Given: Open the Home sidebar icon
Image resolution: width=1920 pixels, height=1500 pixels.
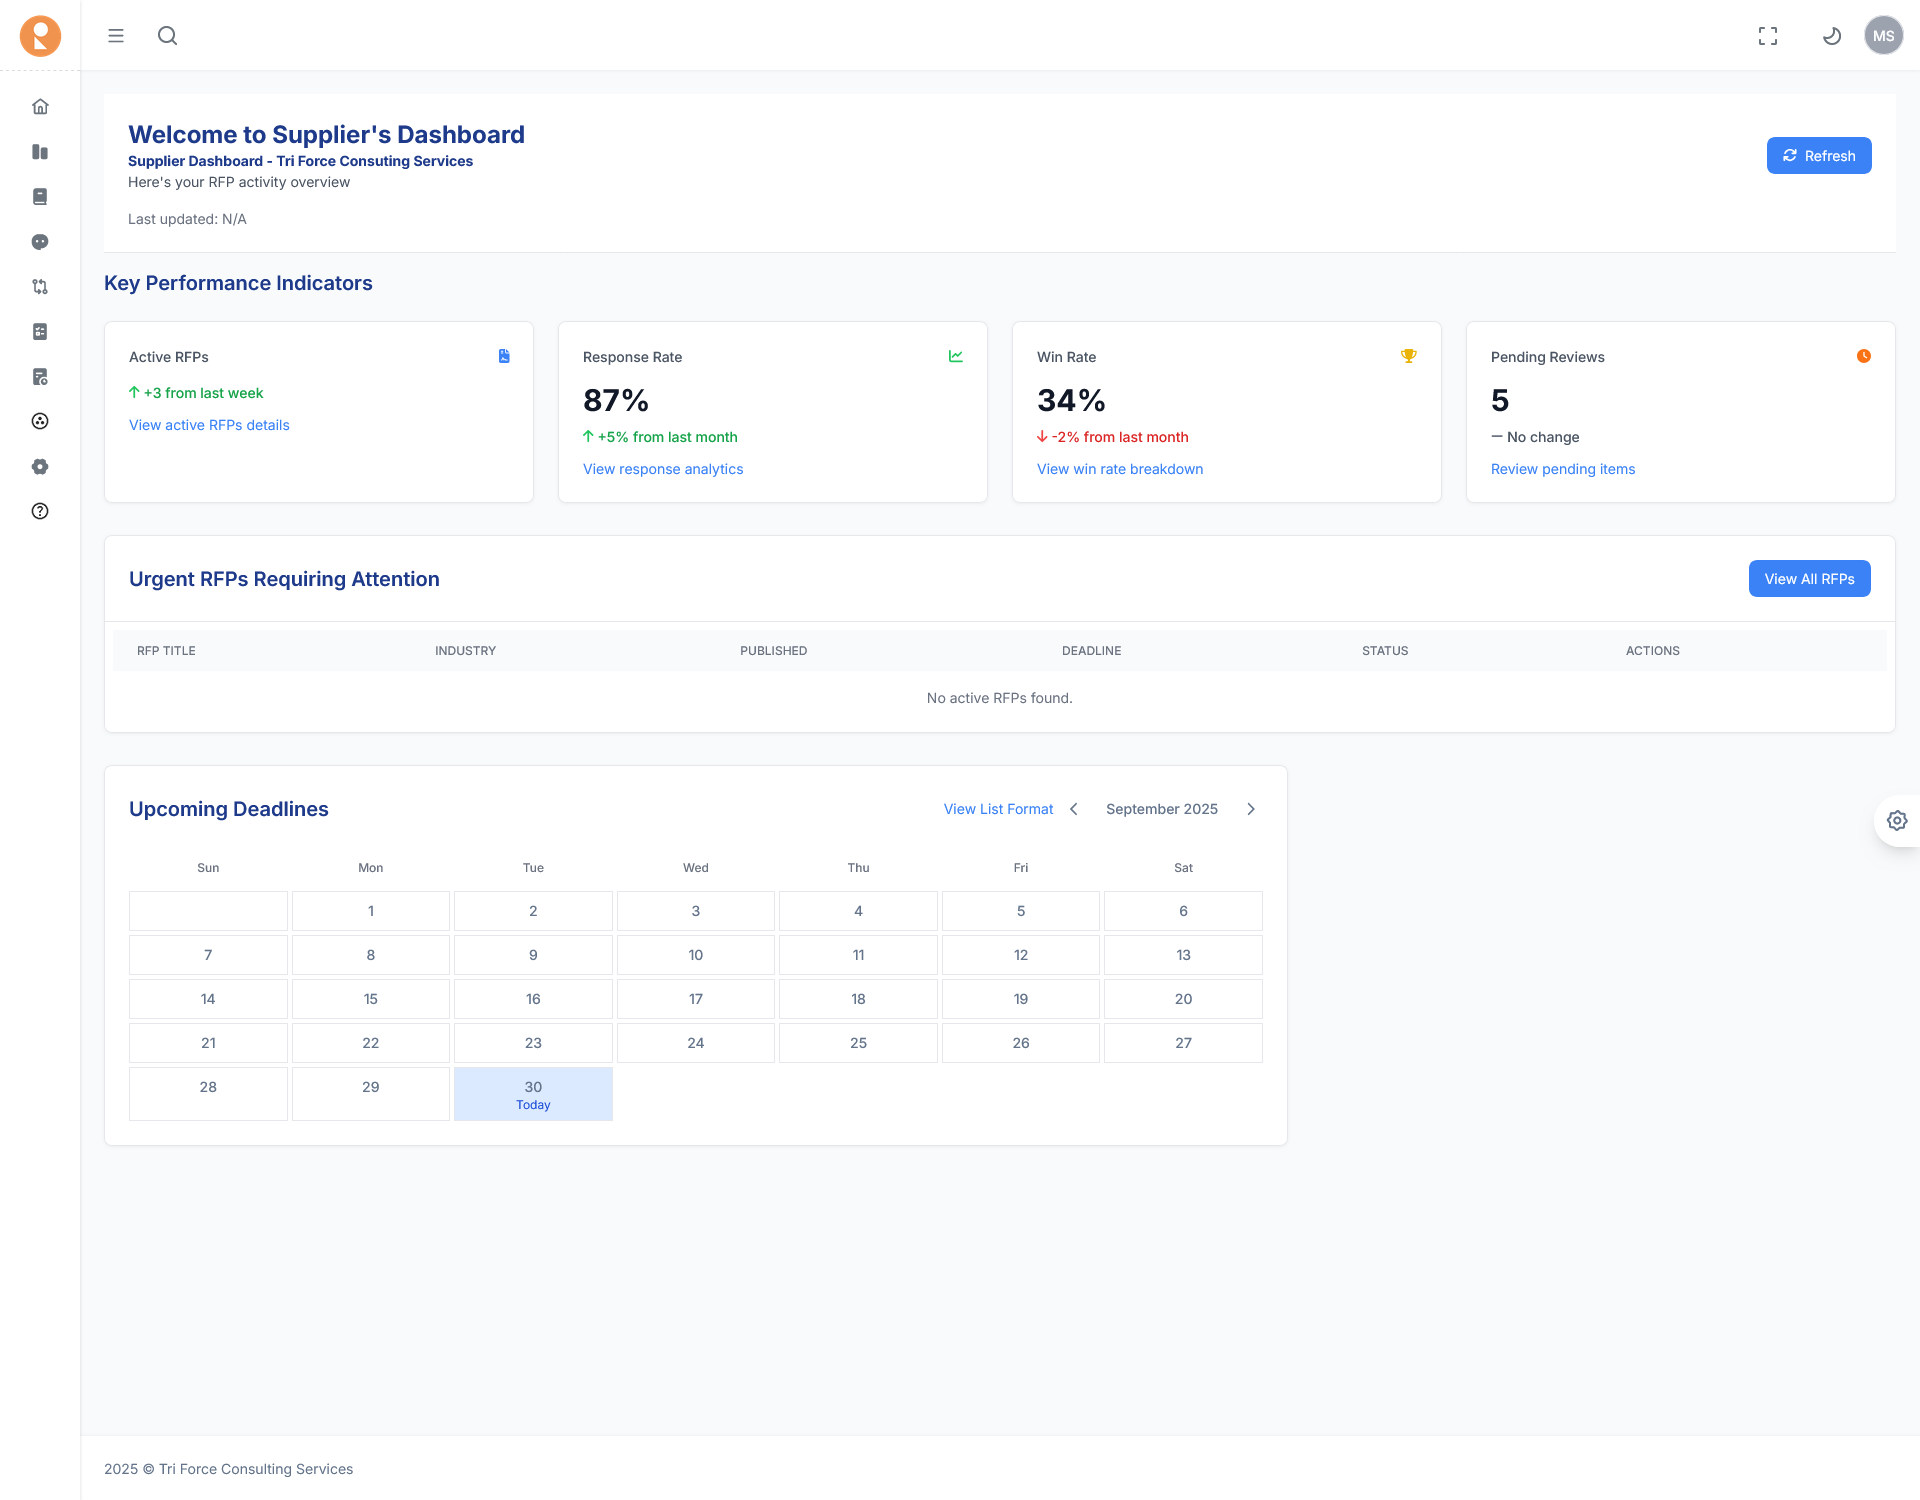Looking at the screenshot, I should pos(40,106).
